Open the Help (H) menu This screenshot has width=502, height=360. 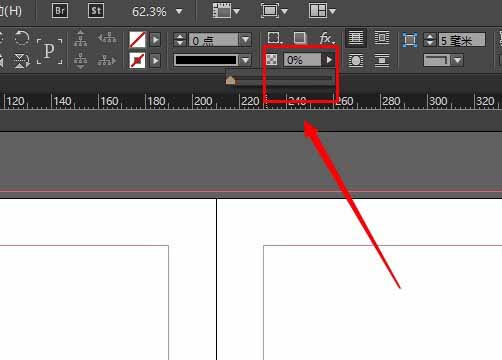(x=11, y=11)
